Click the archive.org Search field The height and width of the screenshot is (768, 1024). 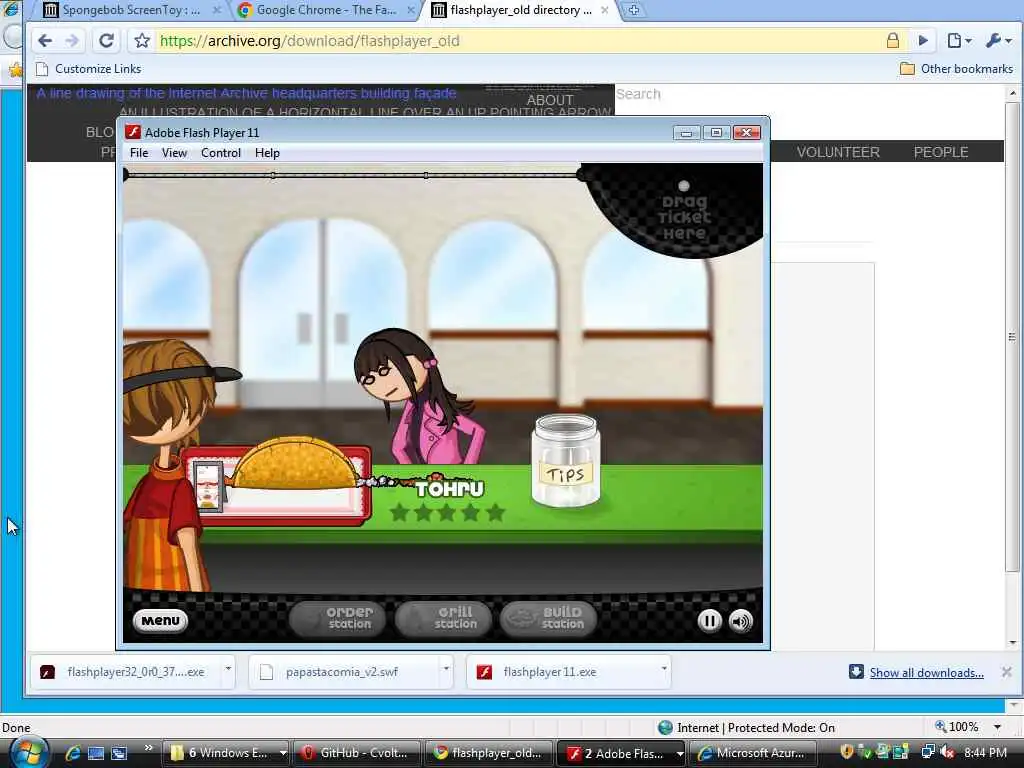808,94
